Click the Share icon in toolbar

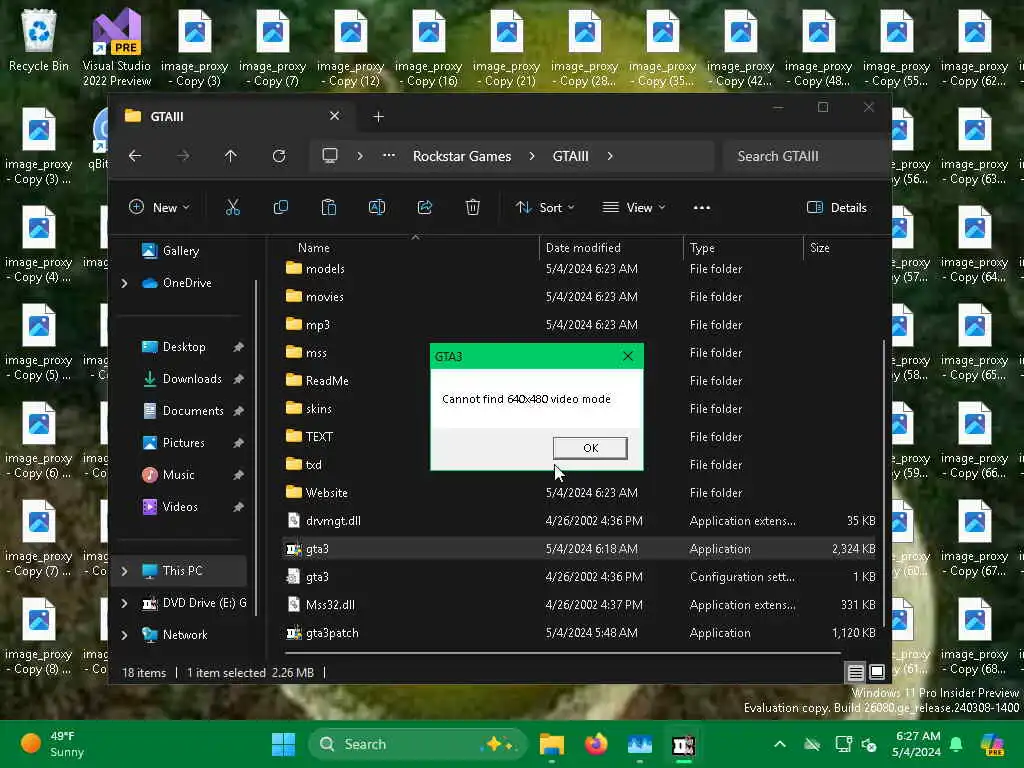(424, 208)
